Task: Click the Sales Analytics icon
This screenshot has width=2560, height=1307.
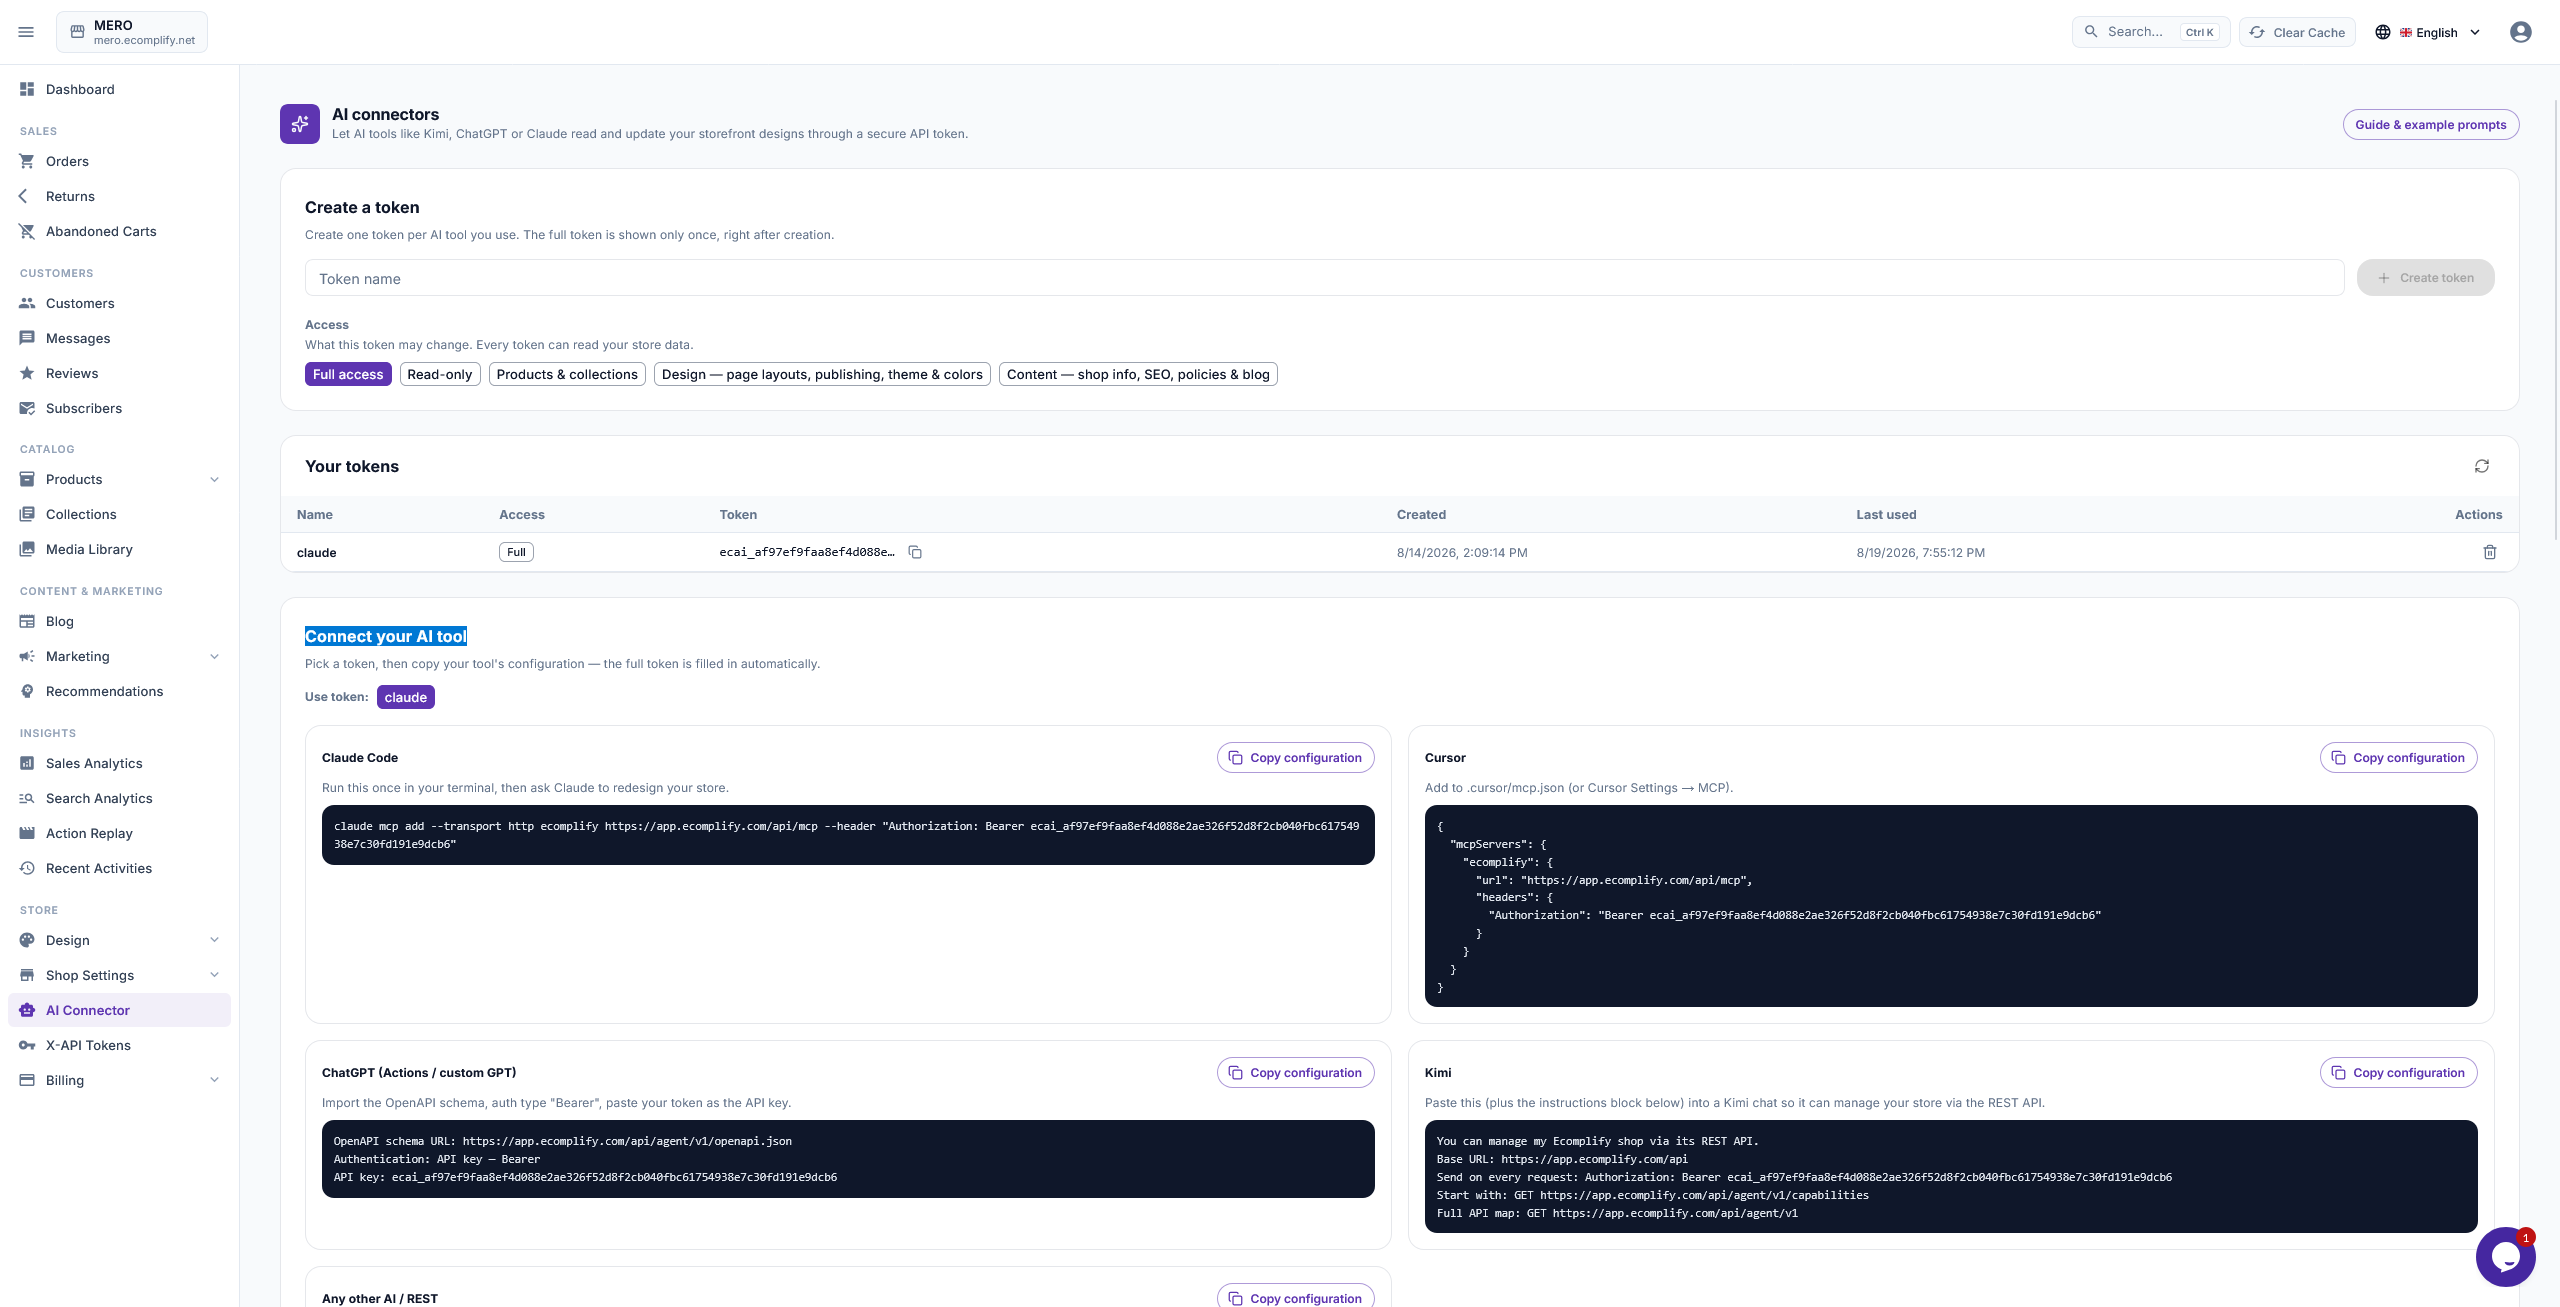Action: (x=27, y=763)
